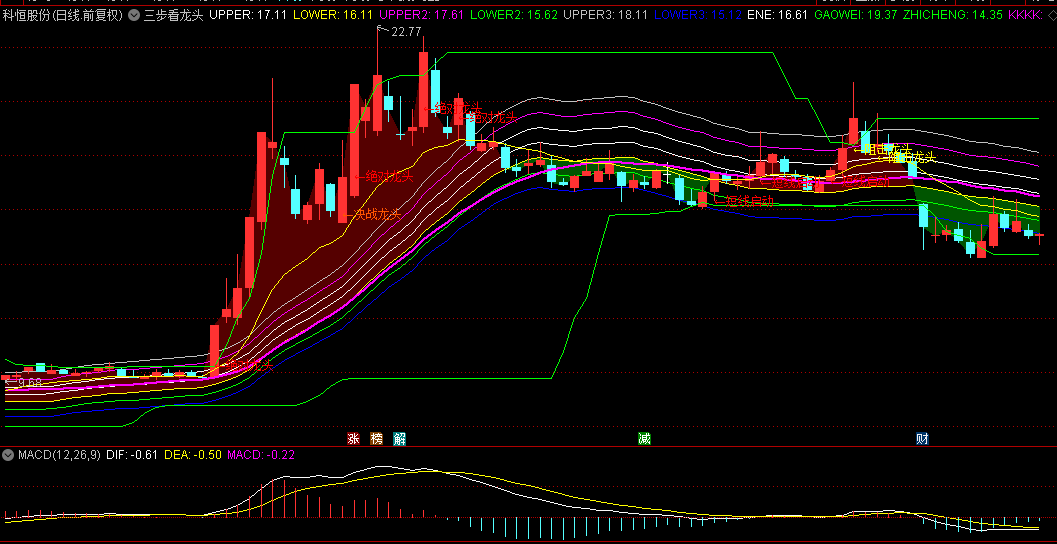Image resolution: width=1057 pixels, height=544 pixels.
Task: Select the yellow DEA: -0.50 value
Action: [193, 454]
